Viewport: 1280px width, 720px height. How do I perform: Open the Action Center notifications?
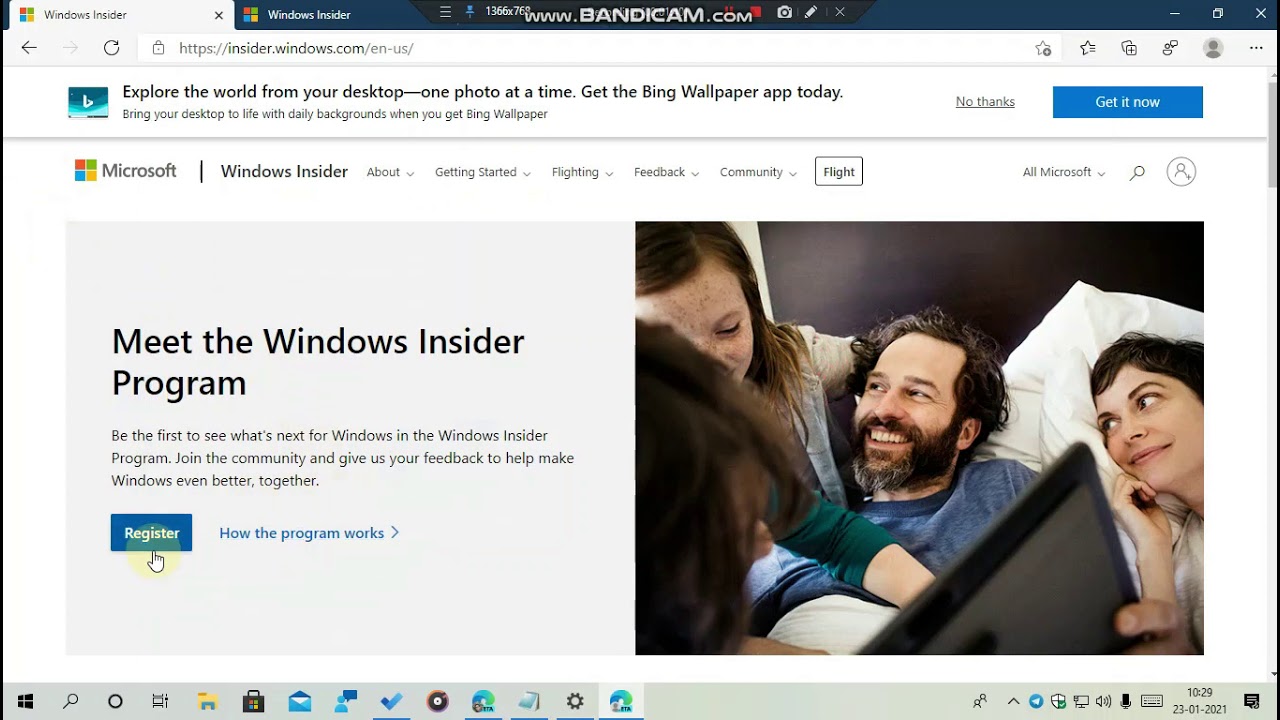[x=1251, y=701]
